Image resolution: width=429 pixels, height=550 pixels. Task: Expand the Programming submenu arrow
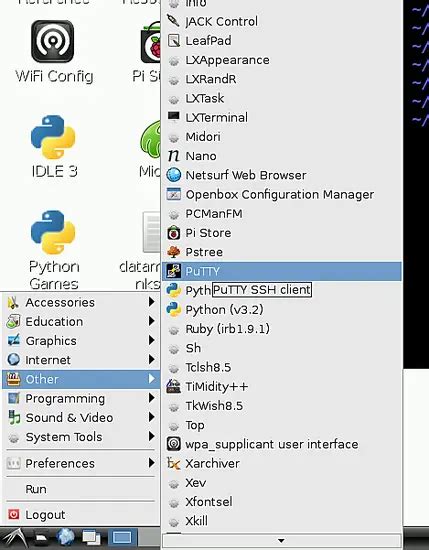click(152, 398)
